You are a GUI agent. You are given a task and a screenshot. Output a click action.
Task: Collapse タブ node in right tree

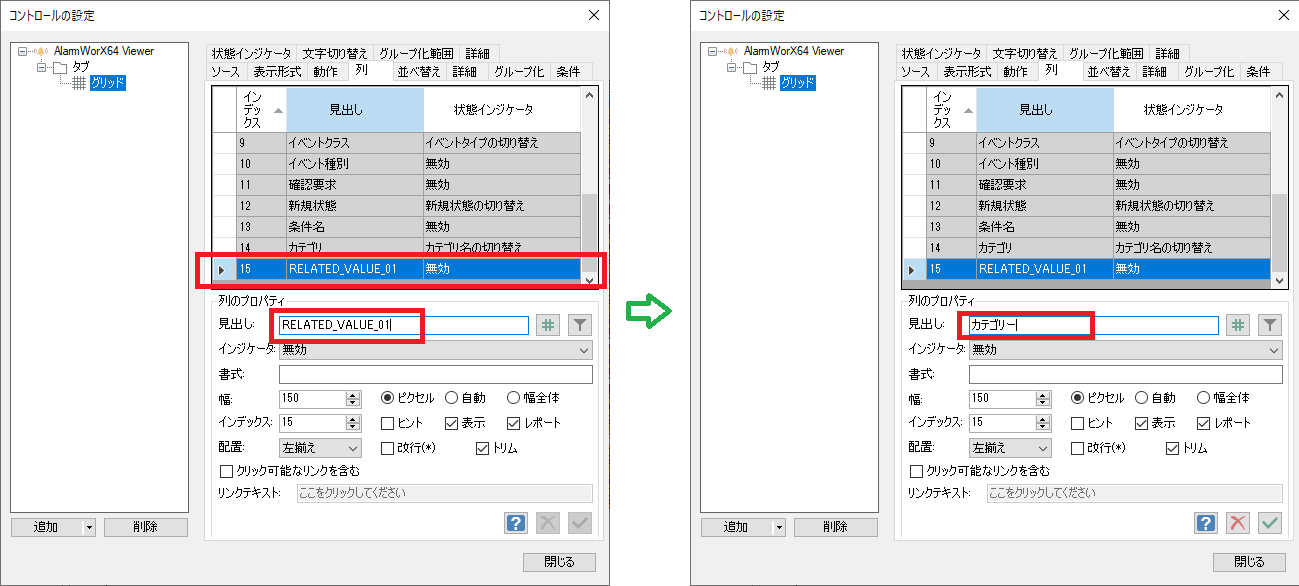[x=731, y=66]
